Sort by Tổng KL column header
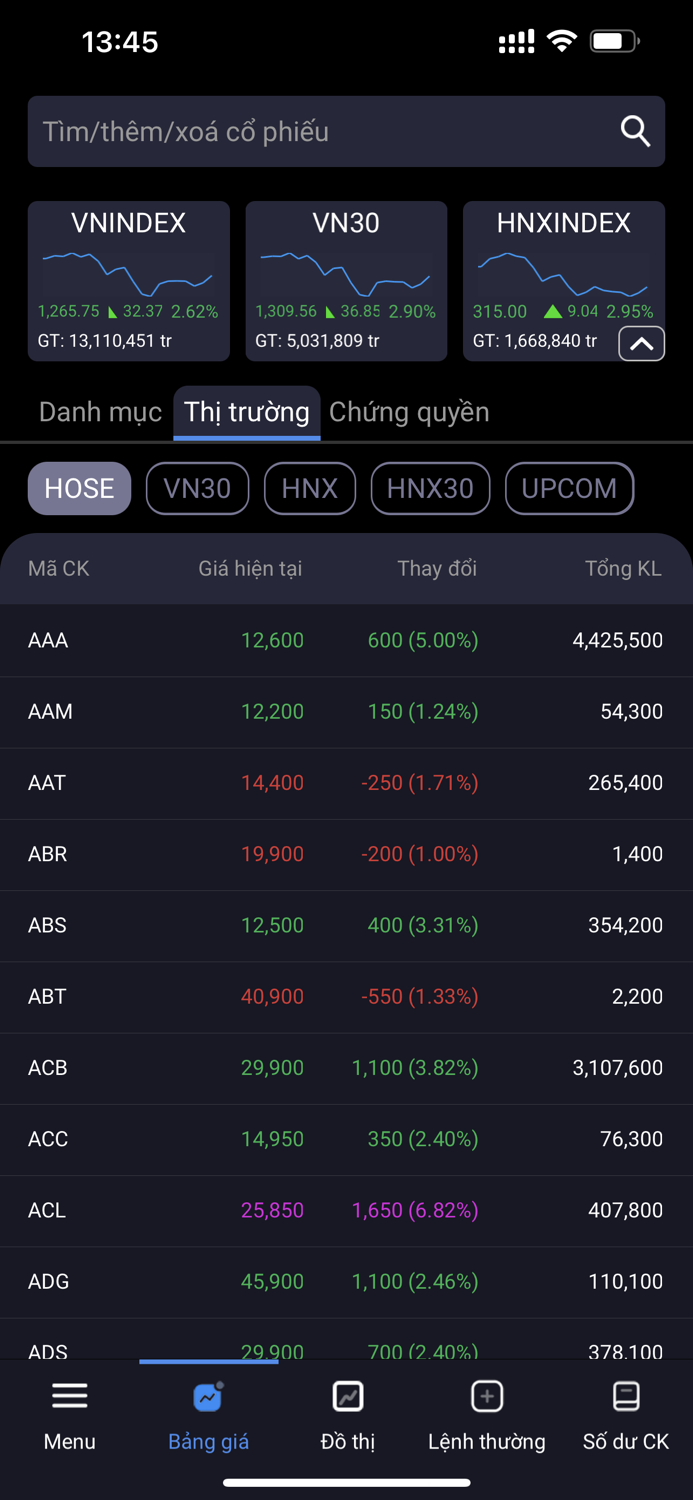Screen dimensions: 693x1500 [622, 569]
